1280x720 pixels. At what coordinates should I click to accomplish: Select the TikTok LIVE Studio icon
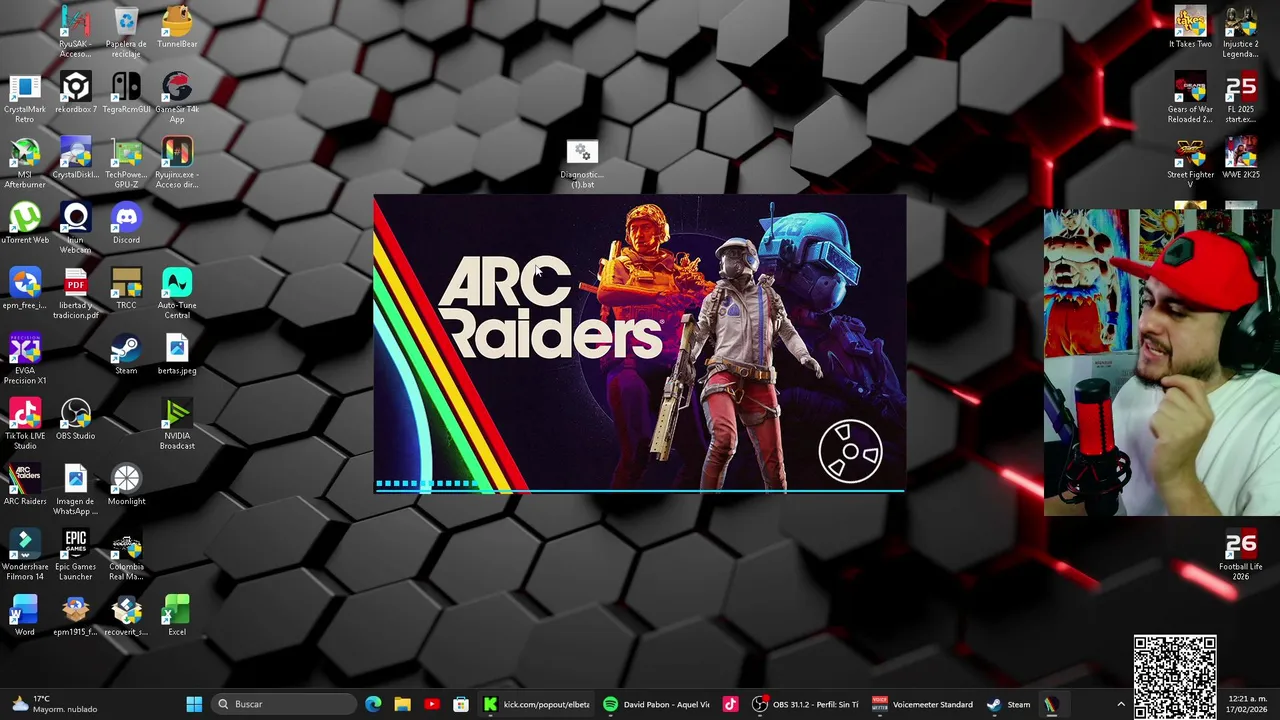coord(24,424)
